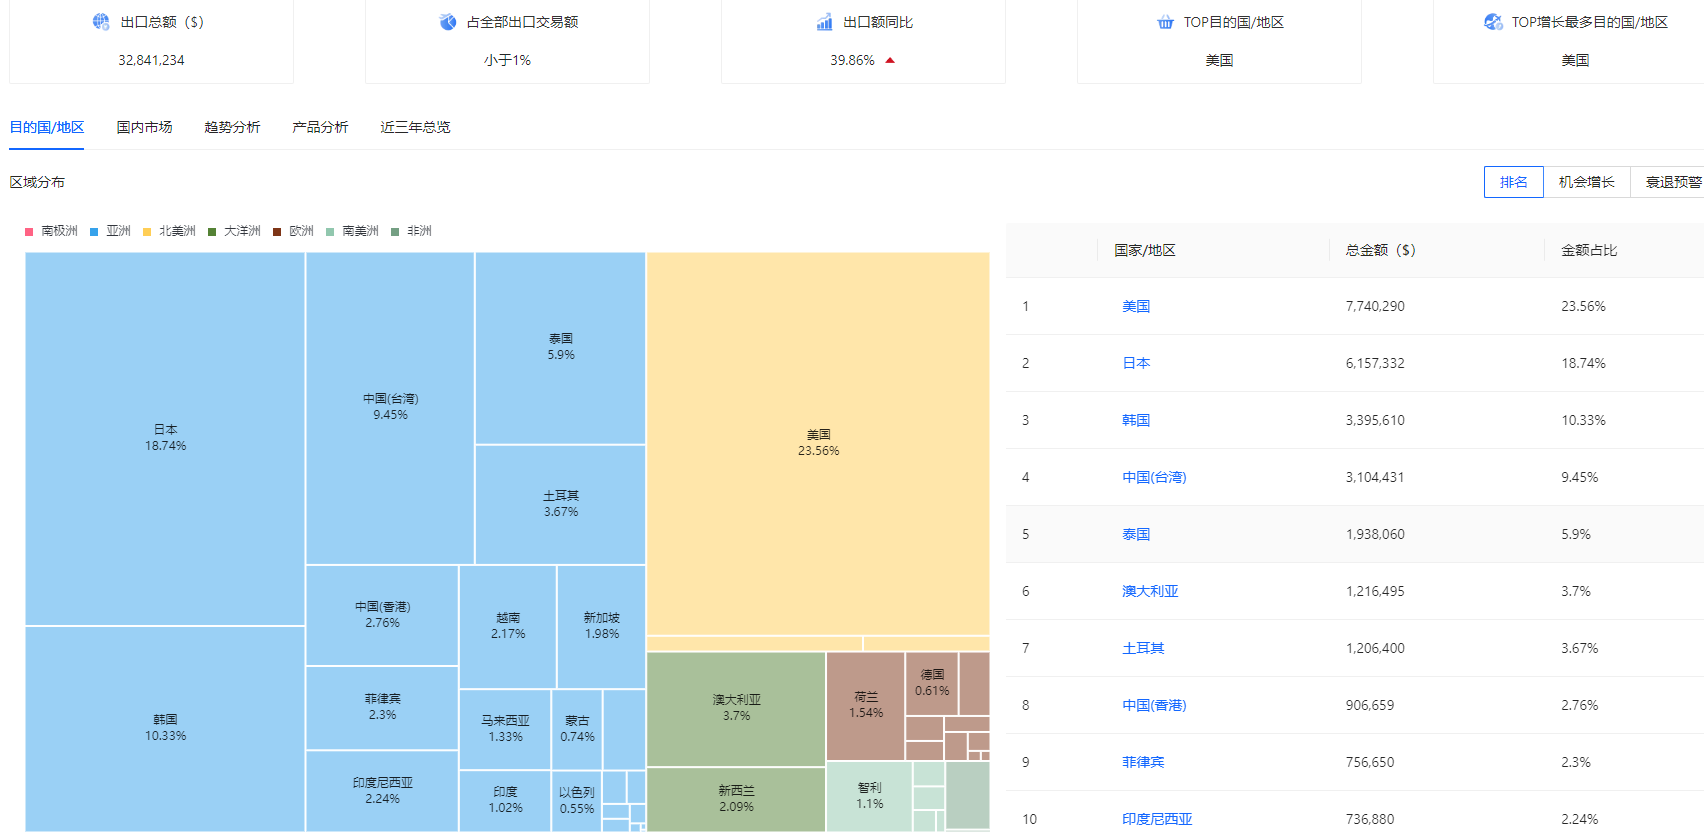Open the 产品分析 tab

320,127
